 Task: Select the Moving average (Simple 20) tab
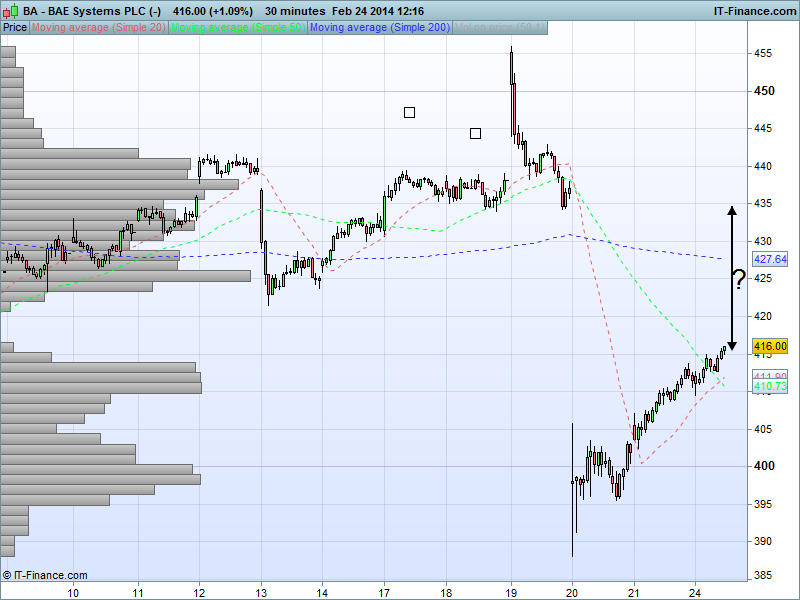pos(99,27)
